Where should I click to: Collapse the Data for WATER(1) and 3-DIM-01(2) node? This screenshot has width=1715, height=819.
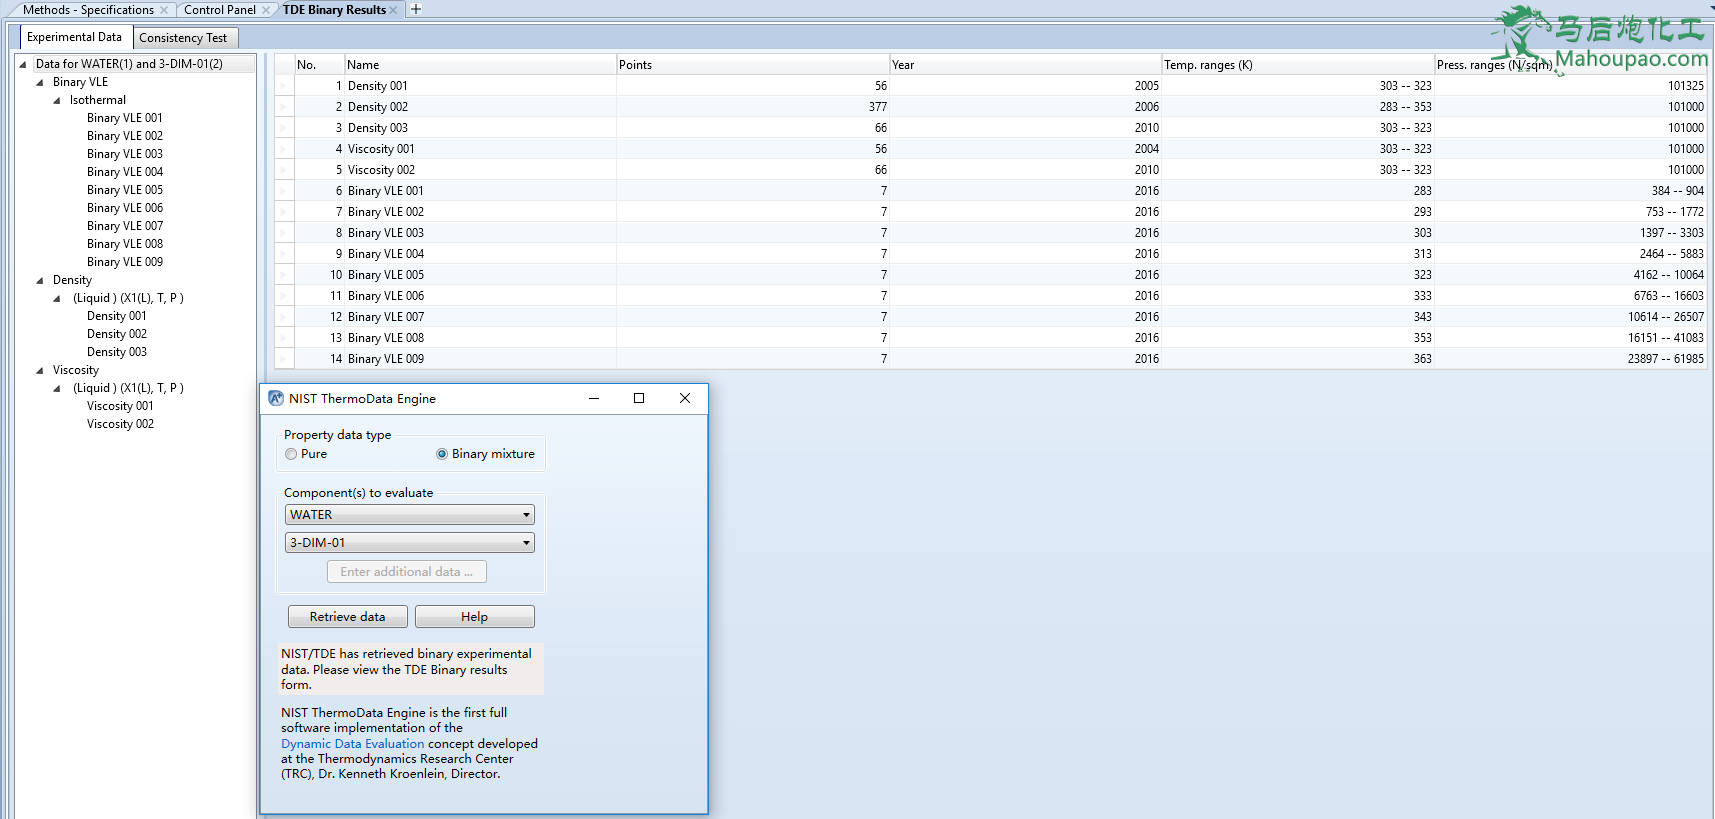click(23, 64)
